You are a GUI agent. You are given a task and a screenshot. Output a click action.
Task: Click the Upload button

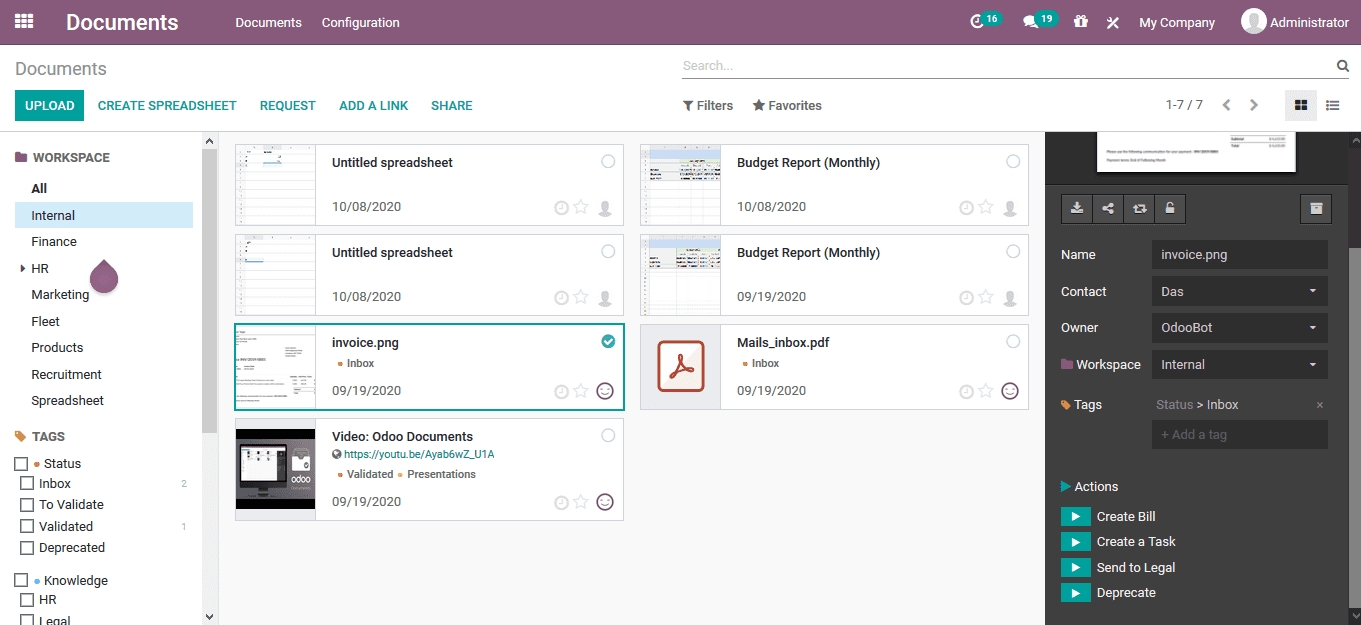pos(49,106)
